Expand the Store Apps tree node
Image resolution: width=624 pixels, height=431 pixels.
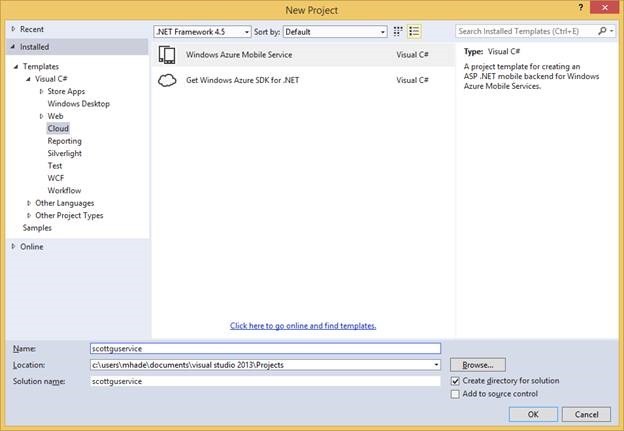(x=41, y=91)
